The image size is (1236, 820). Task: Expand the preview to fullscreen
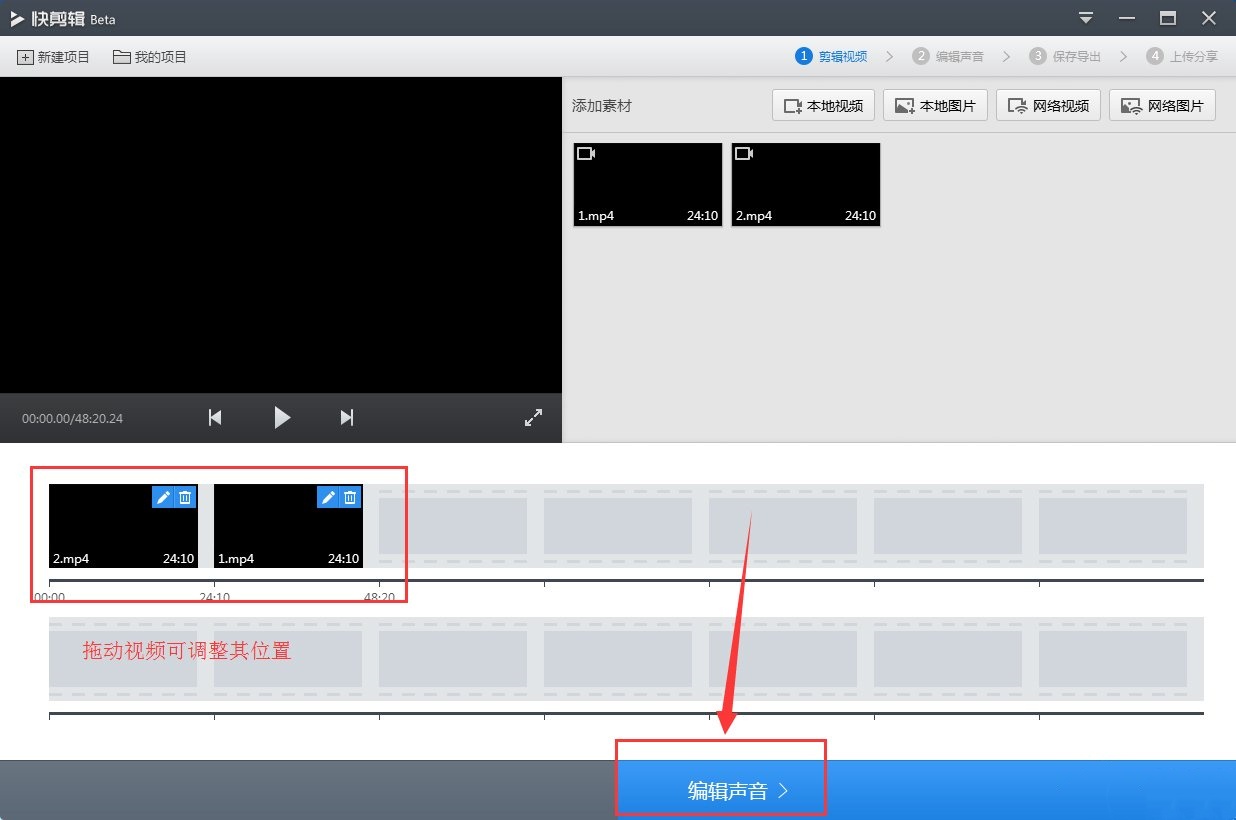click(x=533, y=417)
